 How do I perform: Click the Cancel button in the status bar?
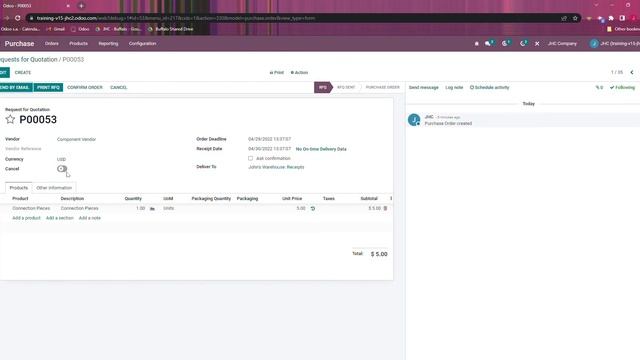click(x=118, y=87)
